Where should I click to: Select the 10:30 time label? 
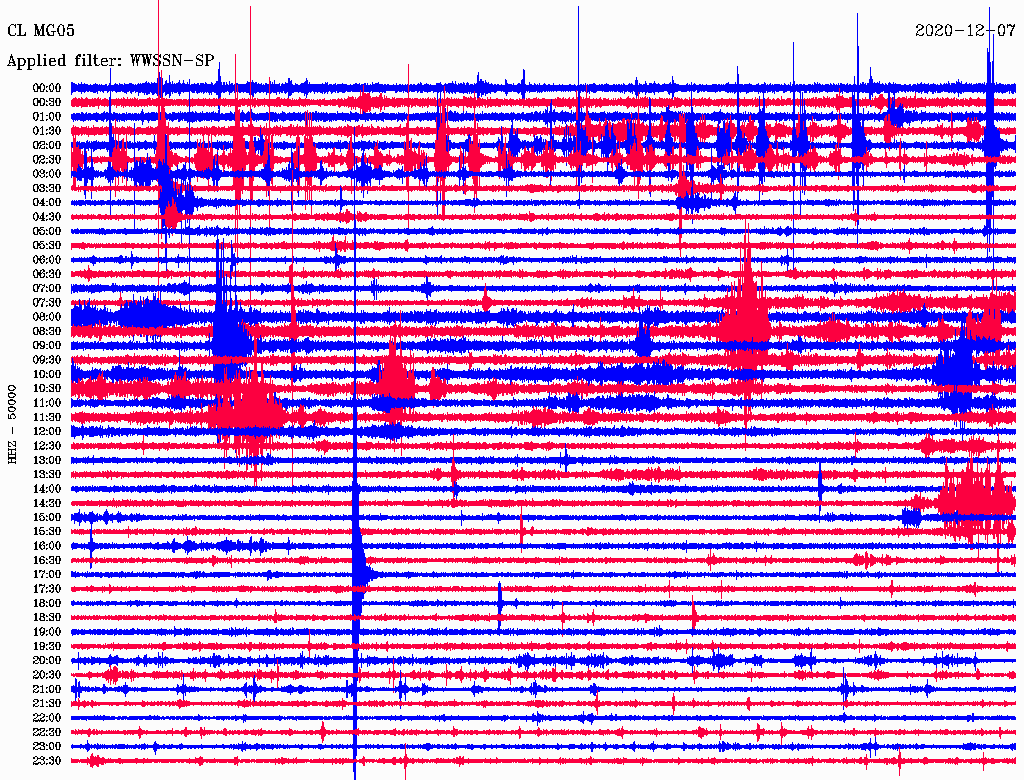[x=46, y=388]
